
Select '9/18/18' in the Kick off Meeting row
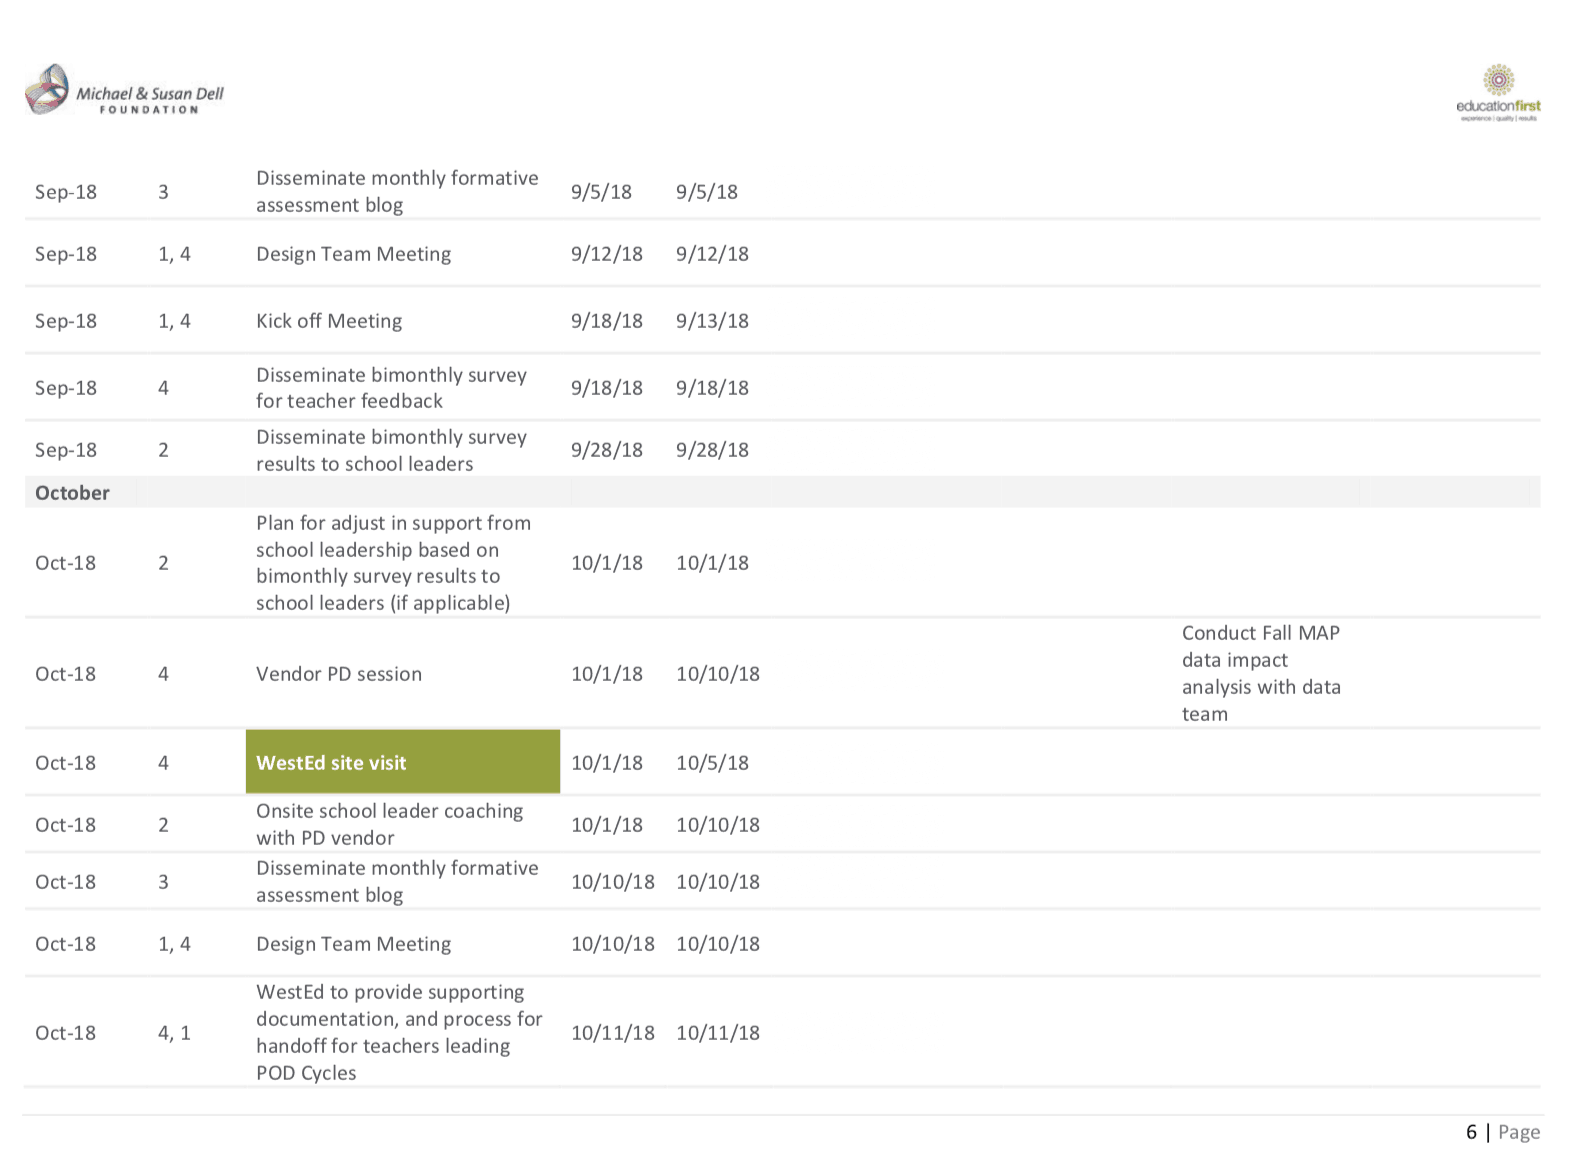click(x=607, y=321)
